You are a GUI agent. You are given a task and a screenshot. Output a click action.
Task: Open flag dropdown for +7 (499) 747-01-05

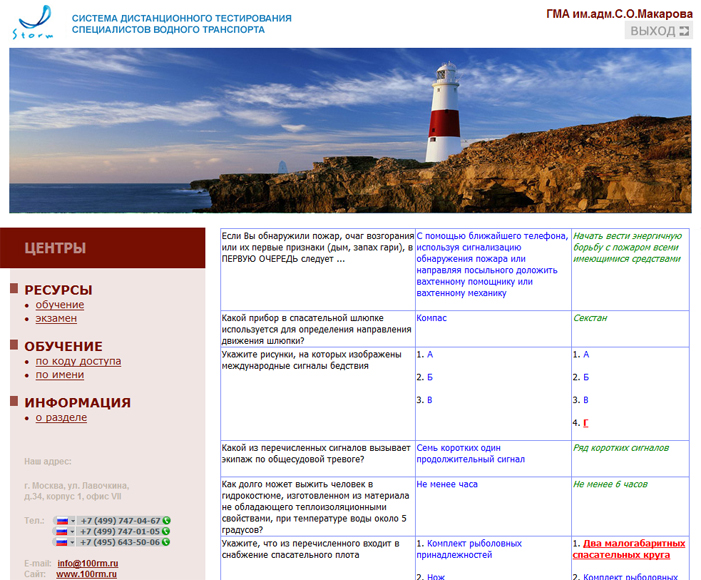tap(65, 531)
